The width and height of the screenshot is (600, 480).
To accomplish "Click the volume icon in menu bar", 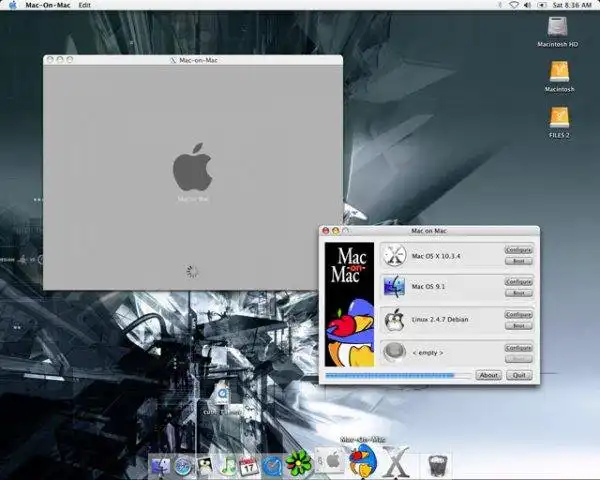I will click(527, 5).
